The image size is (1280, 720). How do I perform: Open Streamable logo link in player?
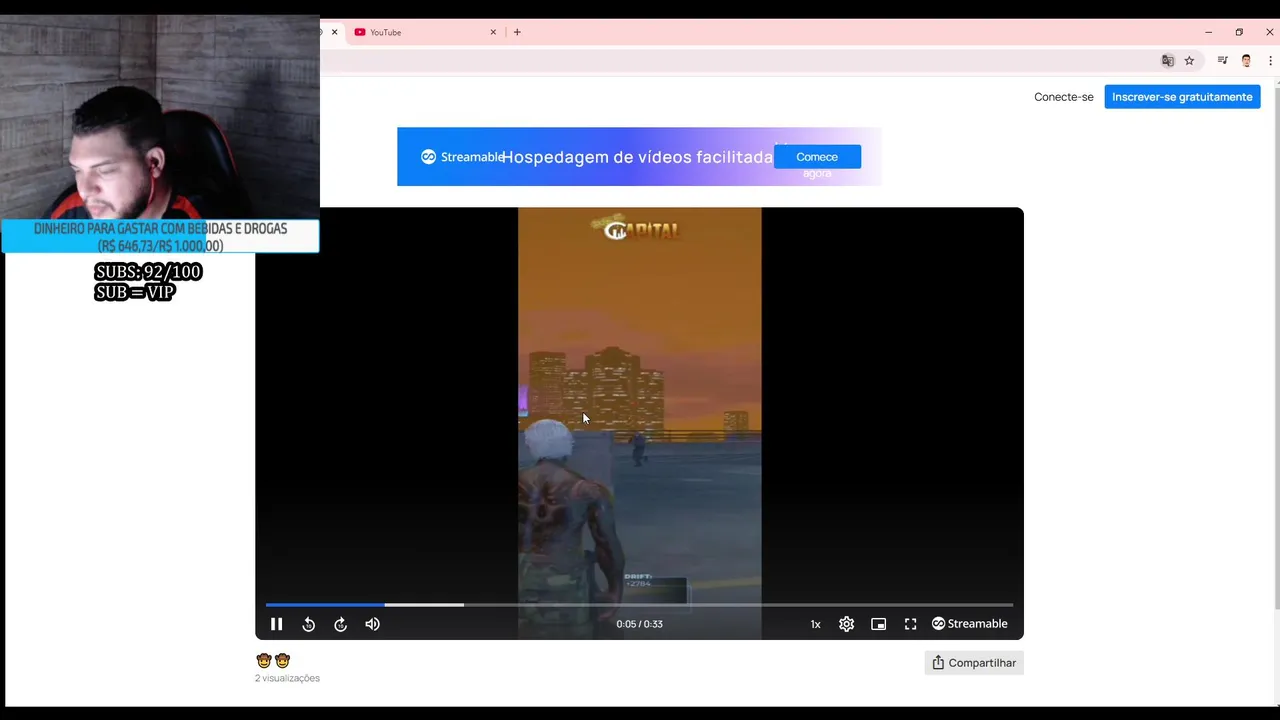969,624
